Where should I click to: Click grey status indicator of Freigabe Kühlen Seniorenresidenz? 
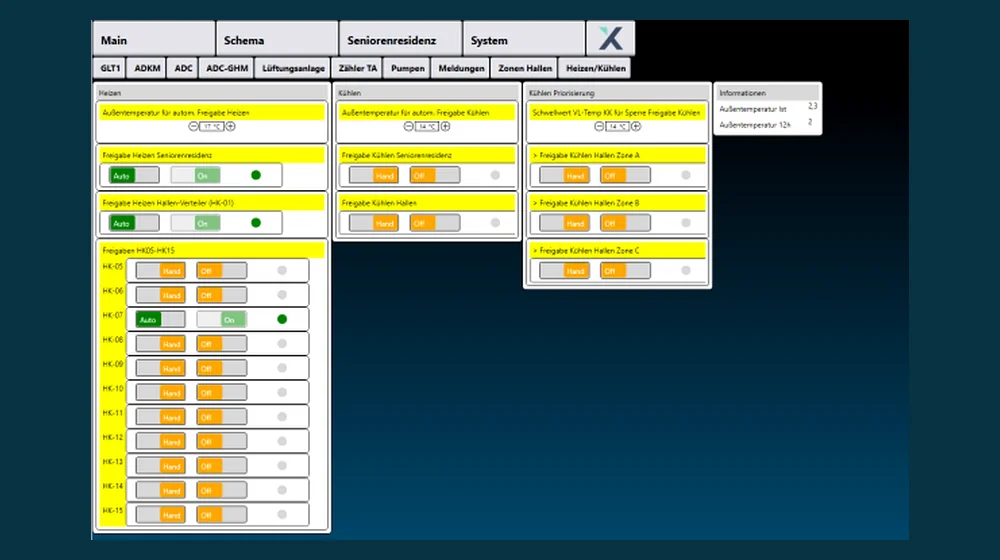(495, 175)
